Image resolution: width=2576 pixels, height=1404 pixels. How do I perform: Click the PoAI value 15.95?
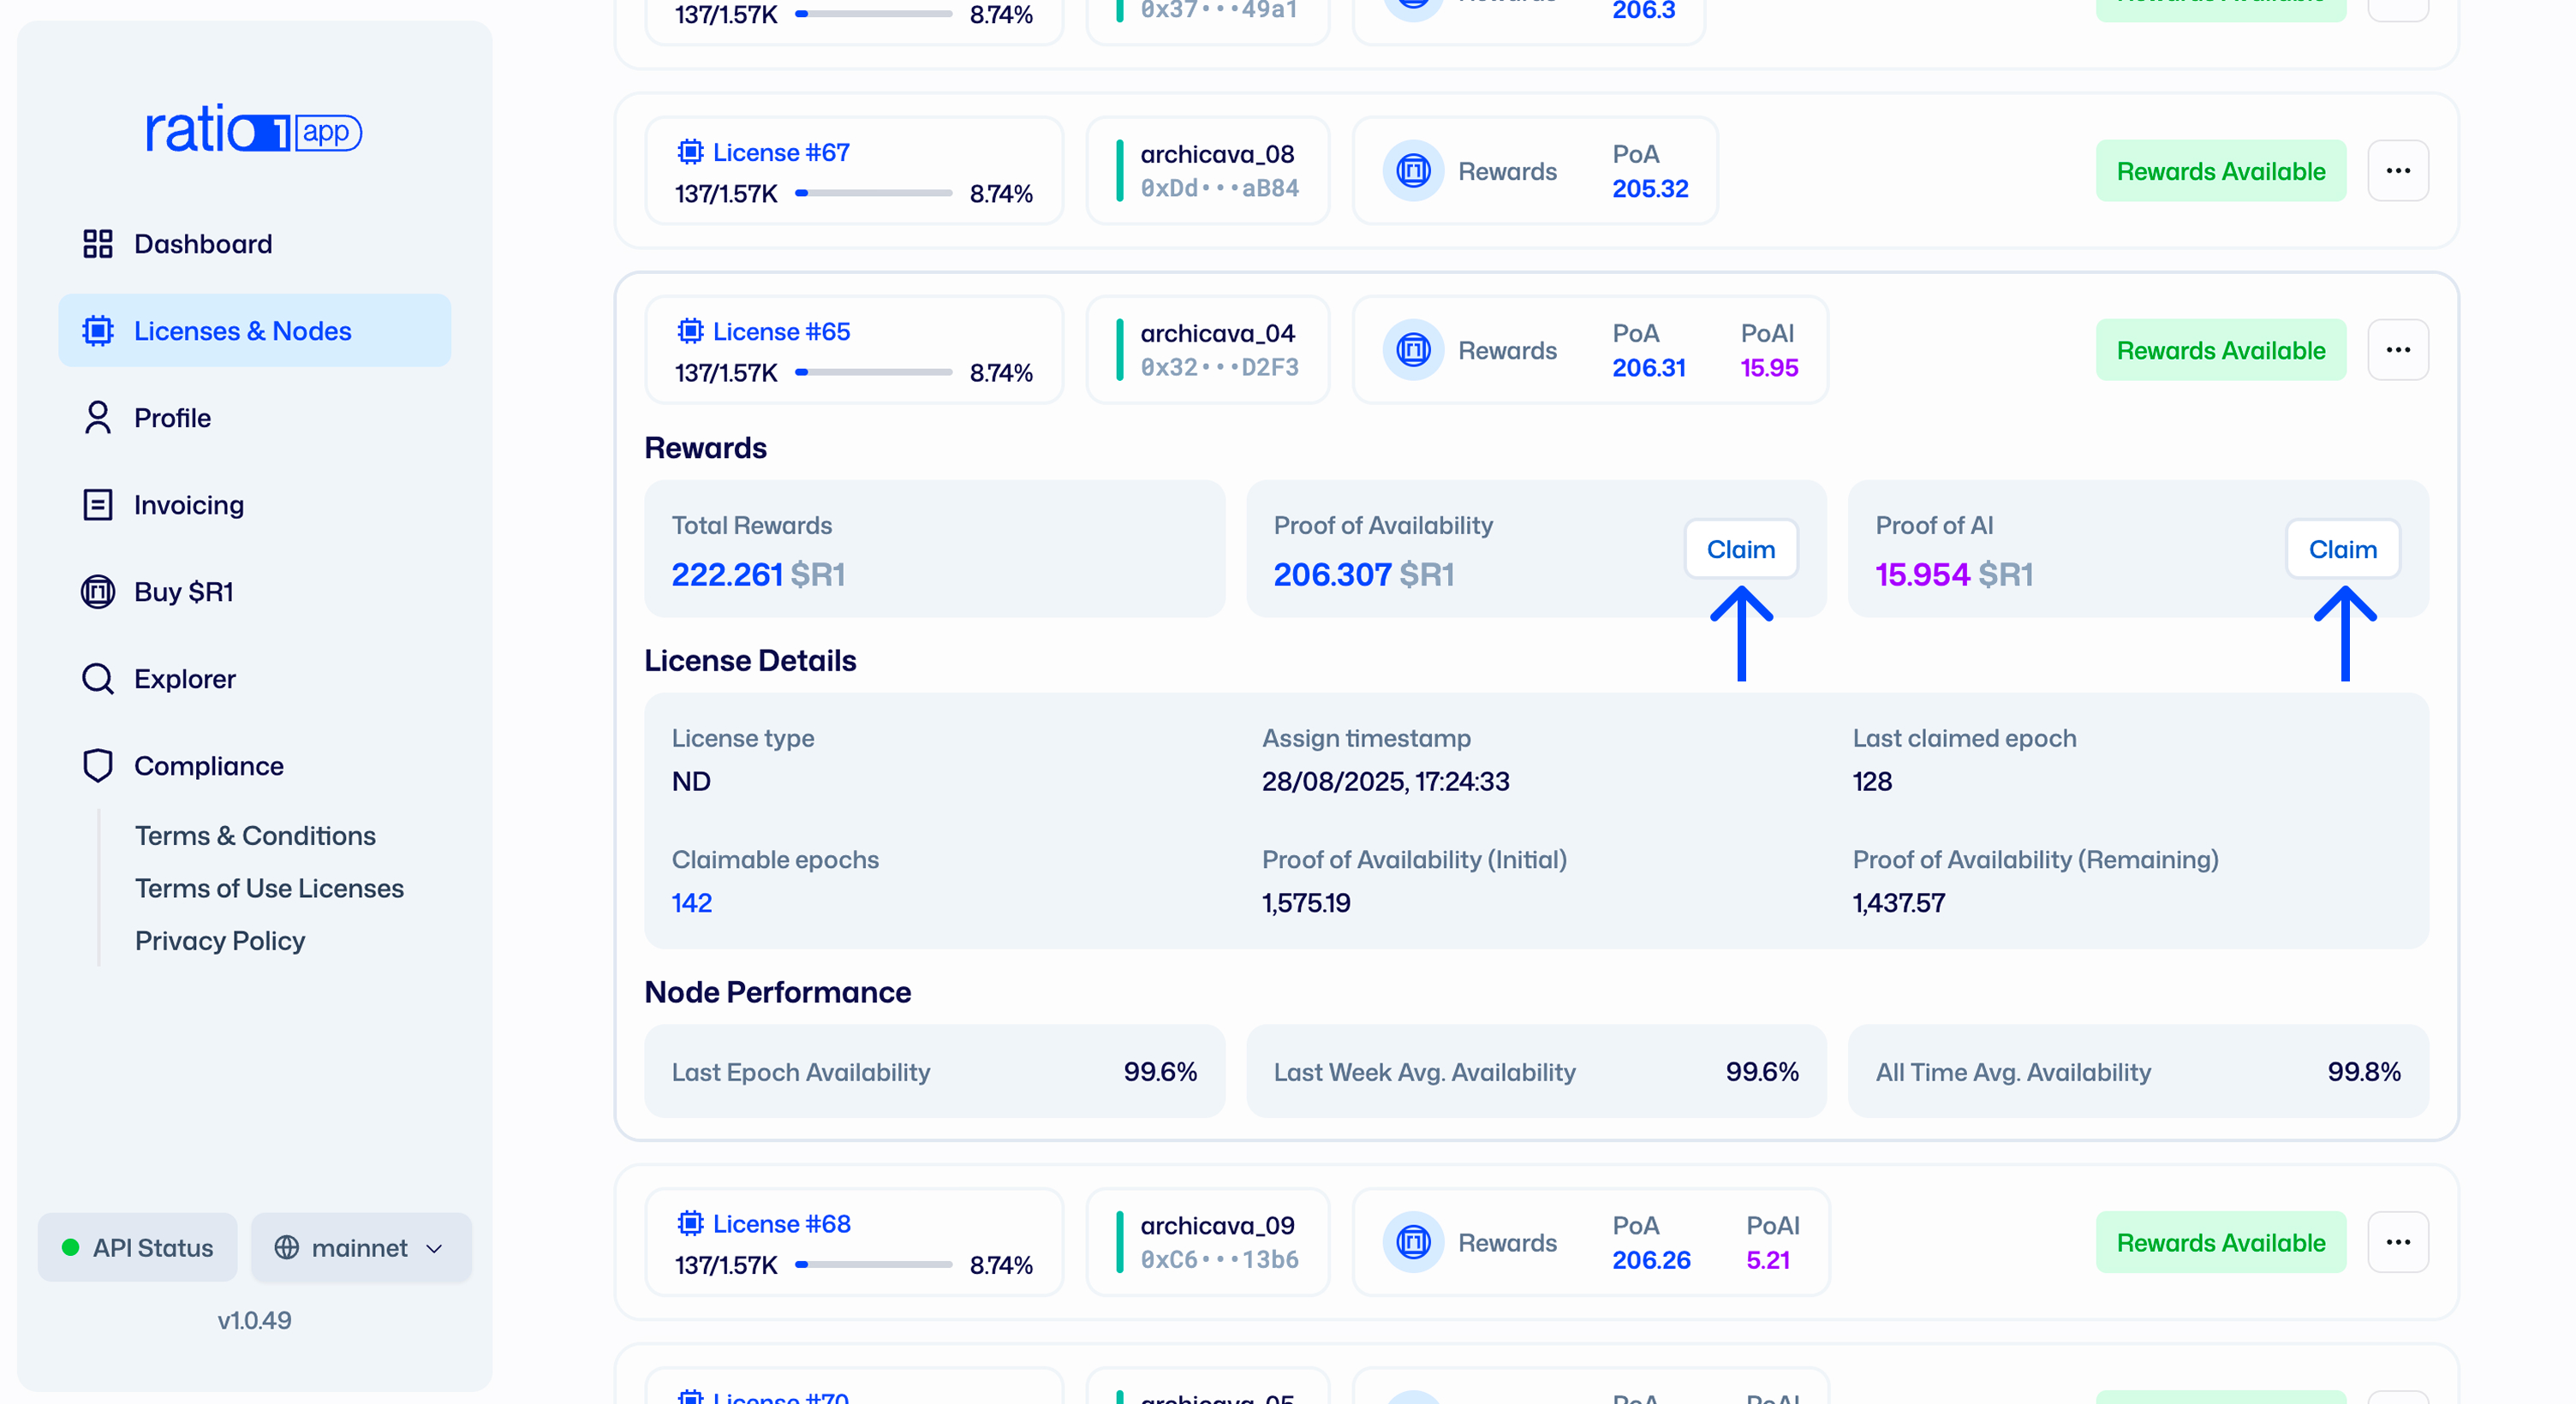[1769, 367]
